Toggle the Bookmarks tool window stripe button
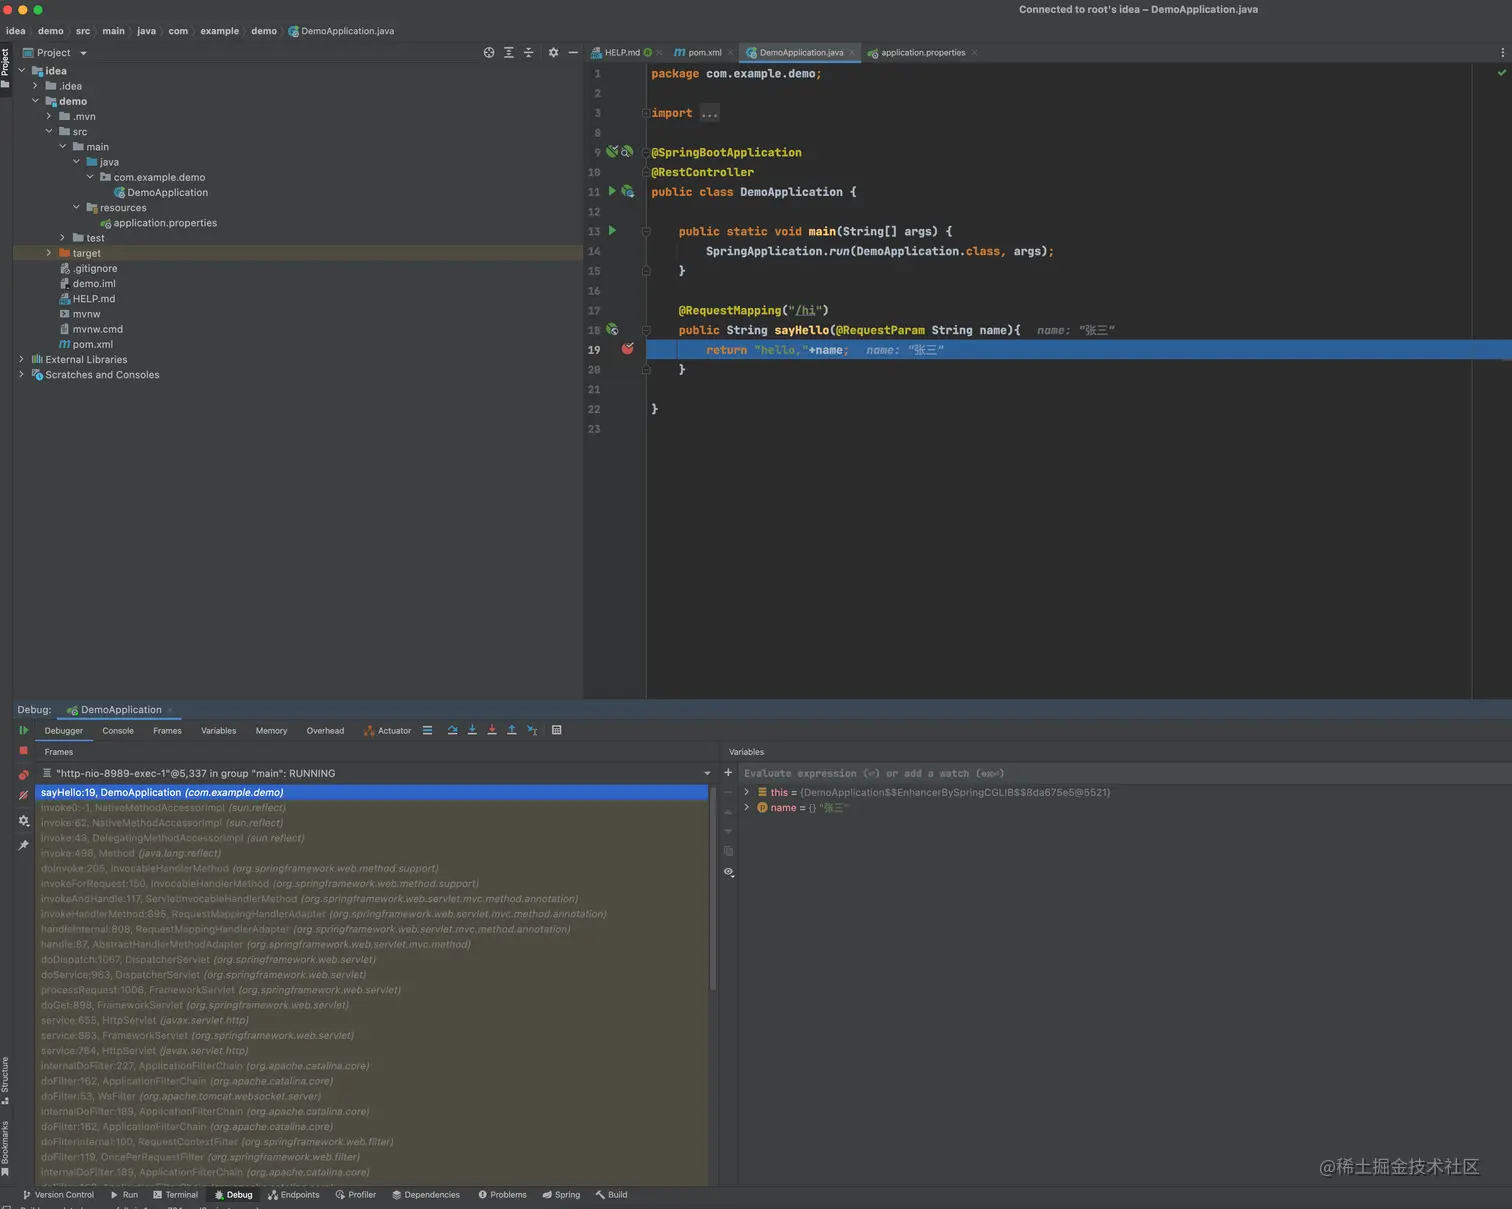The image size is (1512, 1209). tap(5, 1148)
